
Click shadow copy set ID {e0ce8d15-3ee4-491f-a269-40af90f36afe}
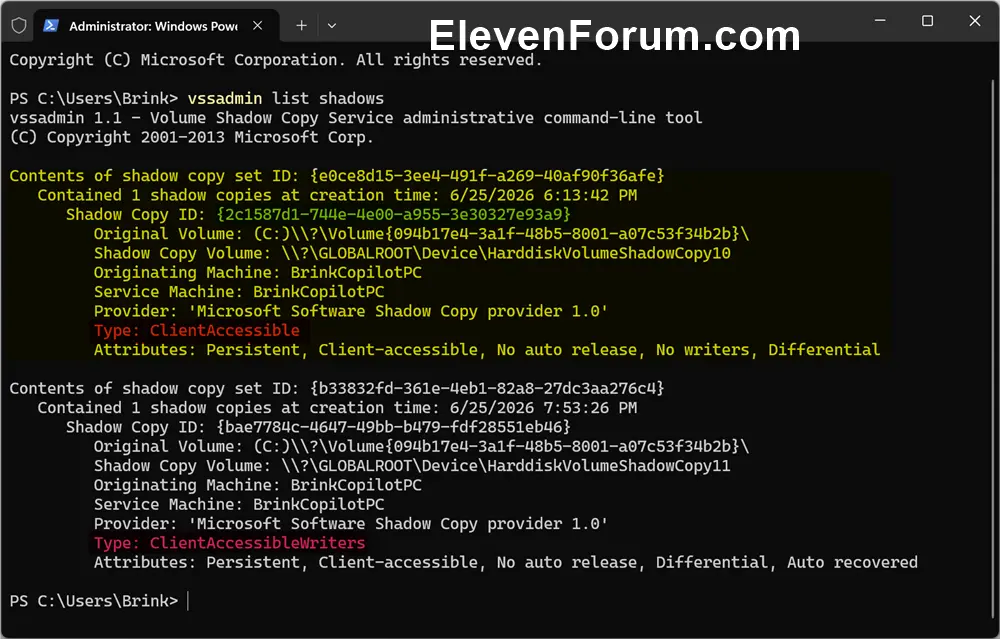[x=487, y=176]
